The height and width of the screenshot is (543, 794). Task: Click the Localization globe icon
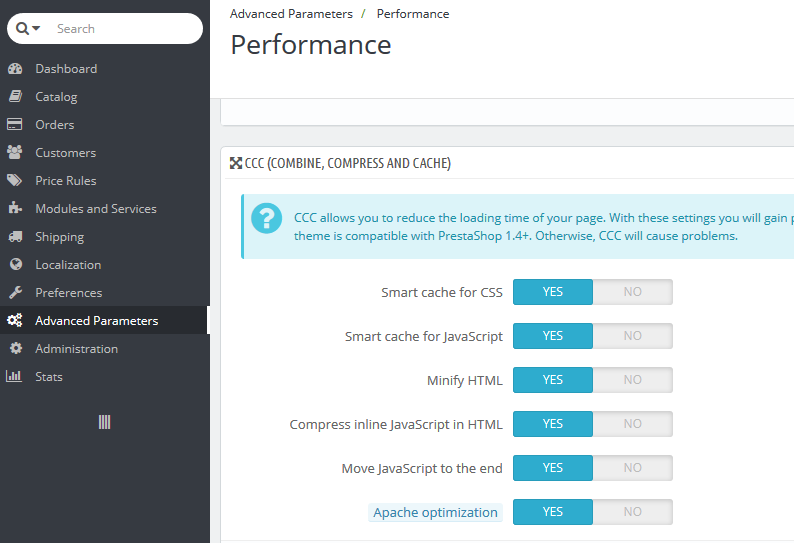(15, 265)
